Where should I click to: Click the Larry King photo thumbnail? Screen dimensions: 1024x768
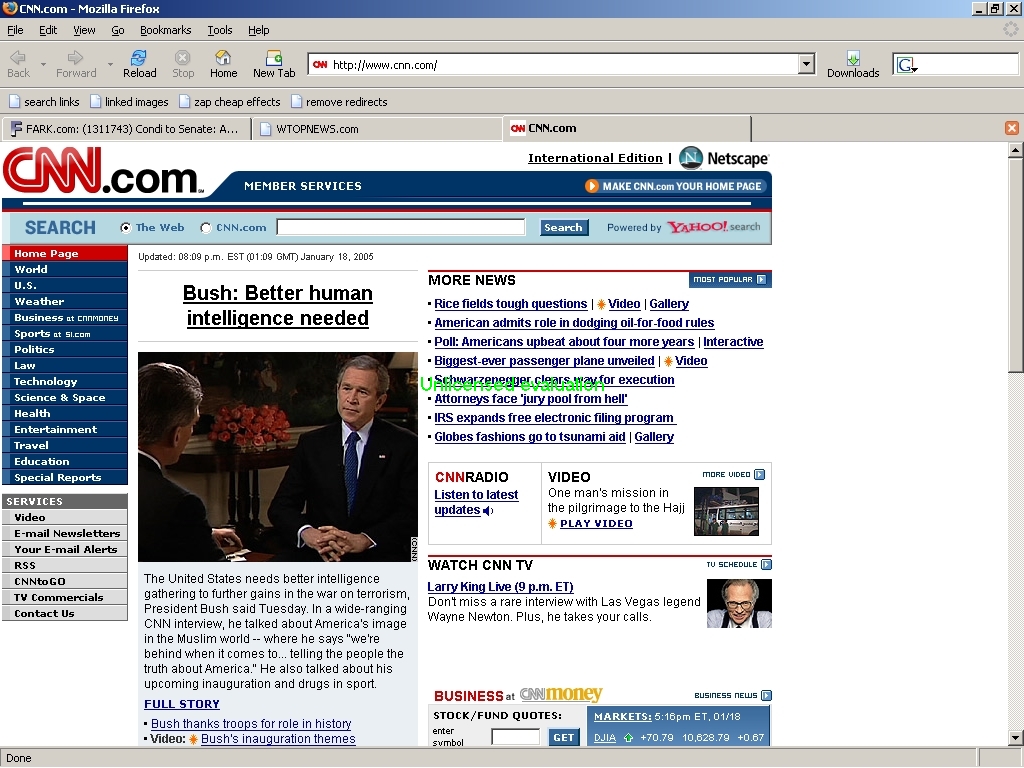coord(739,603)
